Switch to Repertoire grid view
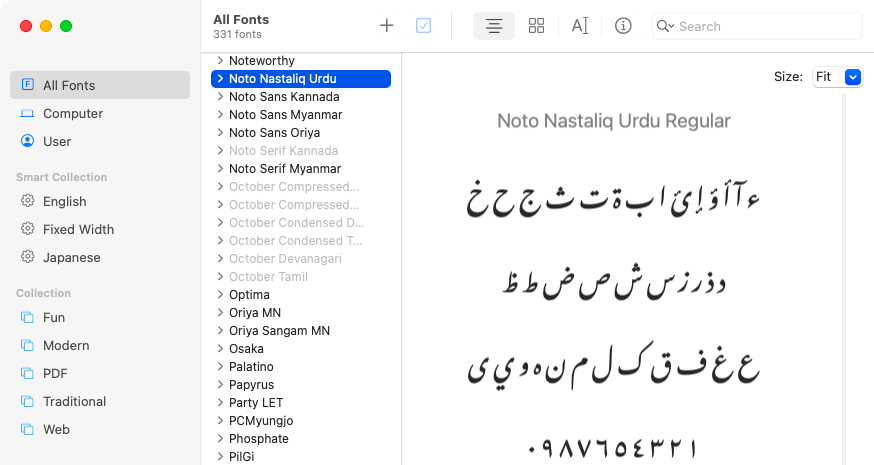The image size is (874, 465). click(x=536, y=26)
